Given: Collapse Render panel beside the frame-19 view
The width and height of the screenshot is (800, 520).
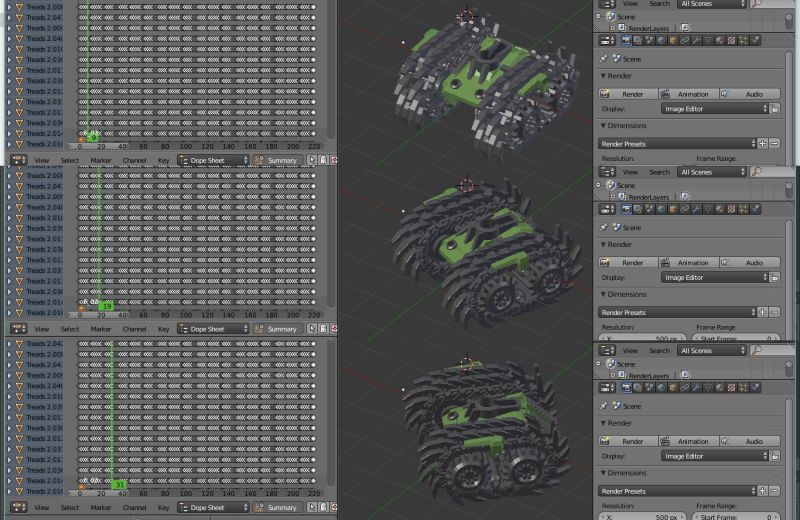Looking at the screenshot, I should (603, 244).
